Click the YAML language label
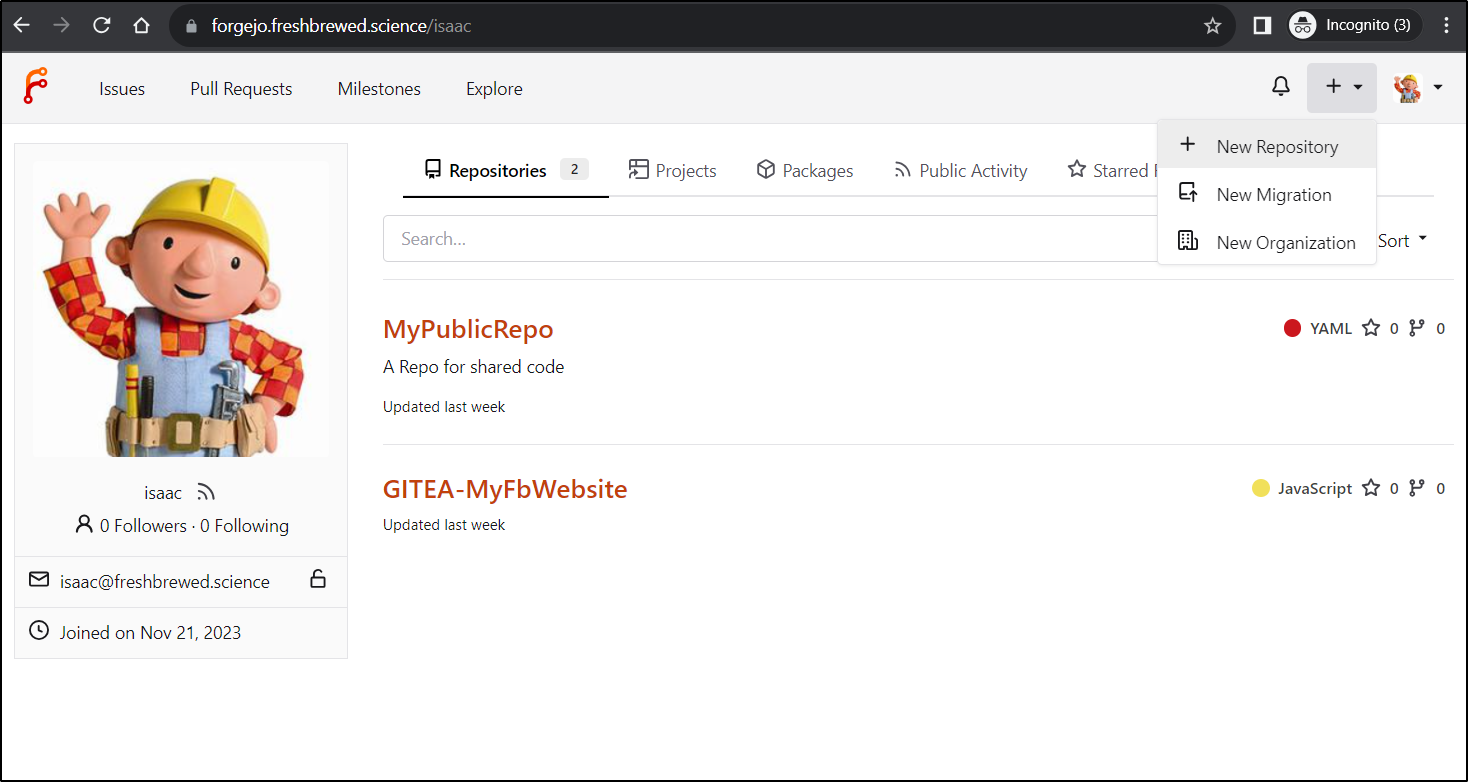Screen dimensions: 1468x782 (x=1331, y=328)
